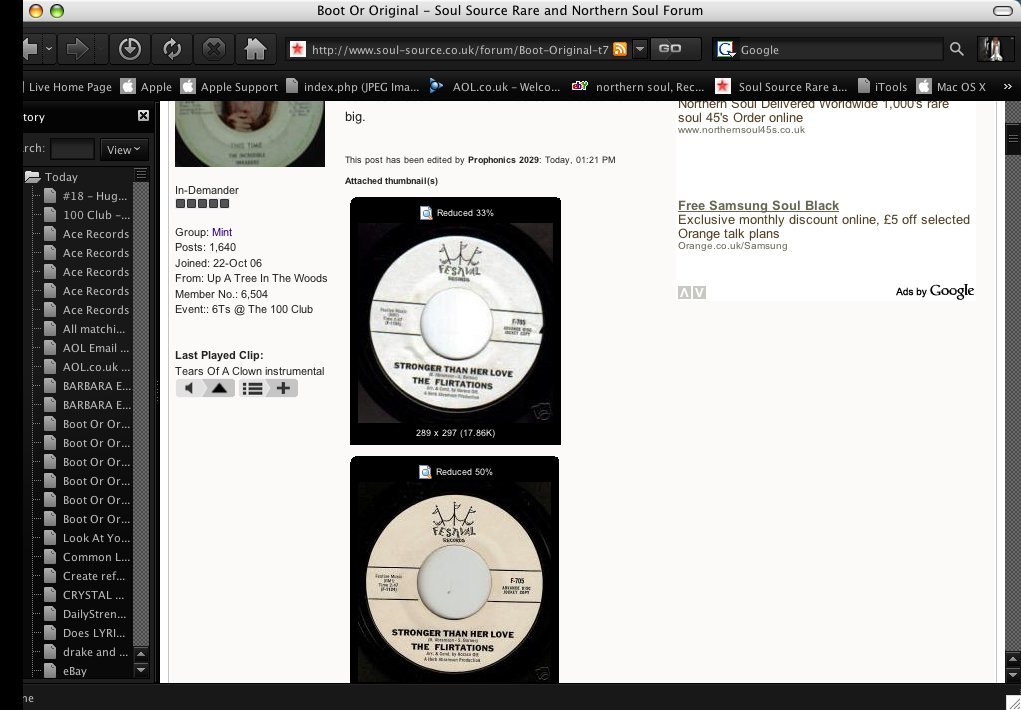
Task: Open history item AOL.co.uk ...
Action: (87, 367)
